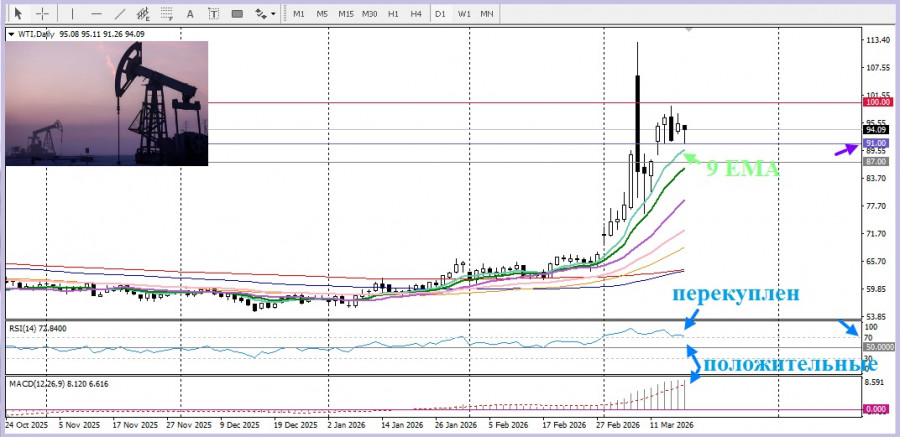Activate the crosshair tool

pyautogui.click(x=42, y=14)
